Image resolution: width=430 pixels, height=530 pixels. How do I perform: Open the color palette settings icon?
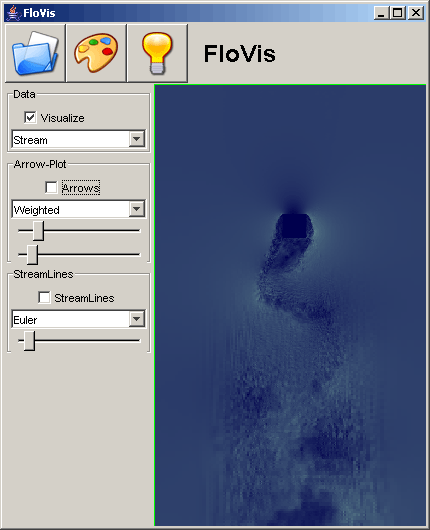click(x=96, y=53)
